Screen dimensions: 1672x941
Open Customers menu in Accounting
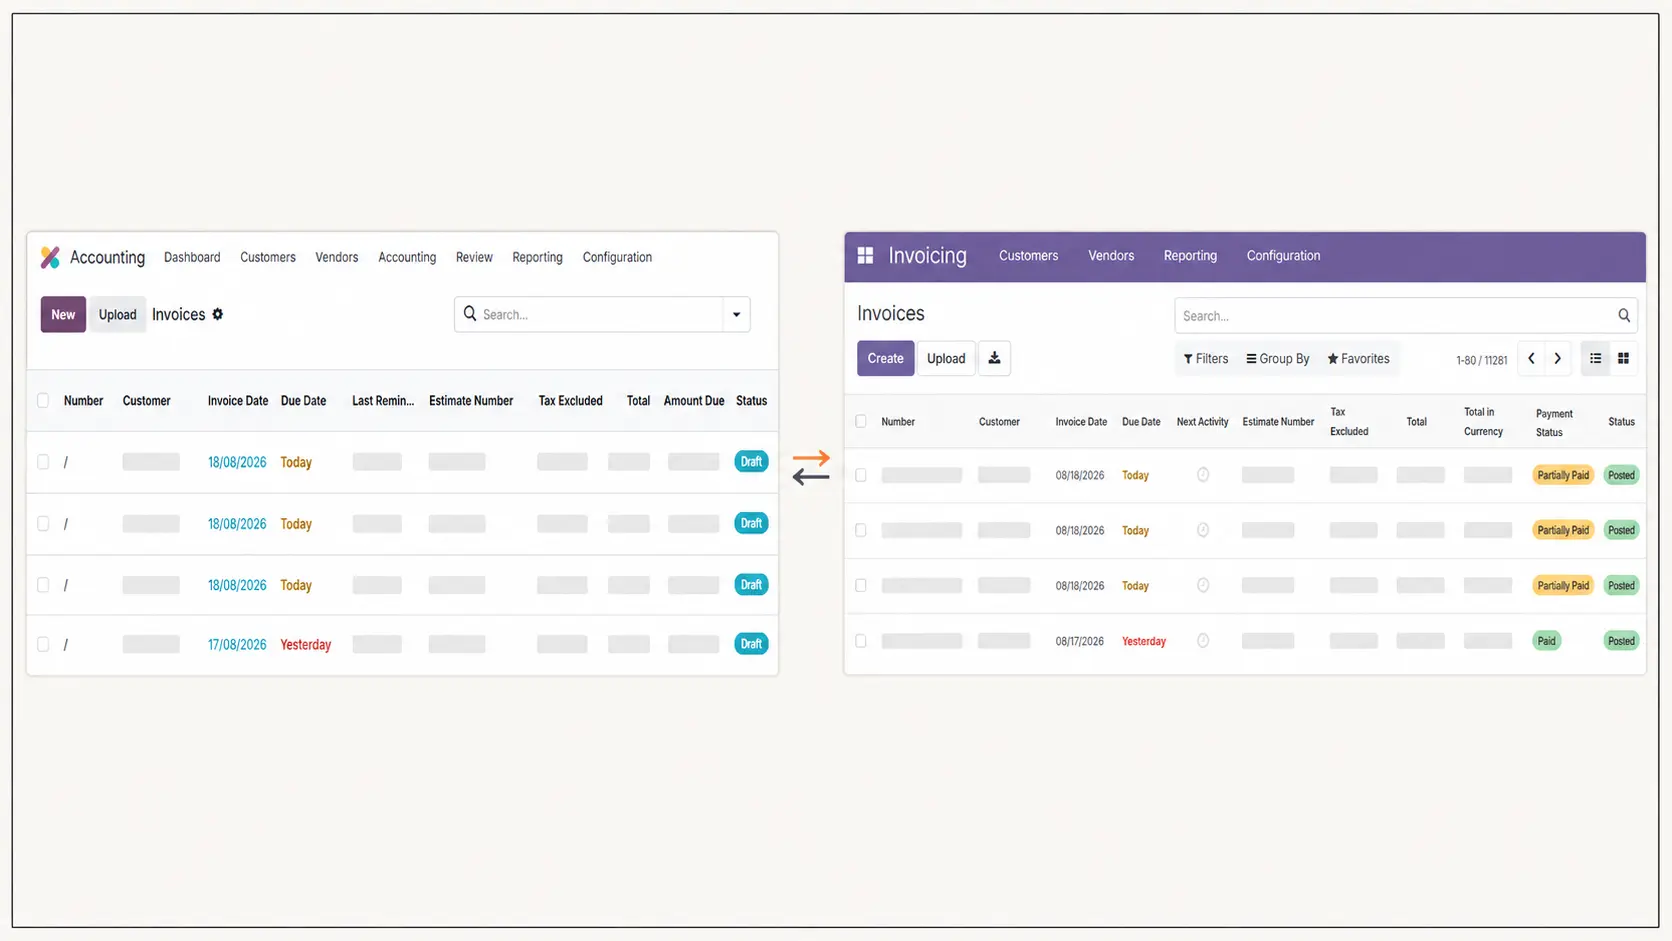[268, 257]
